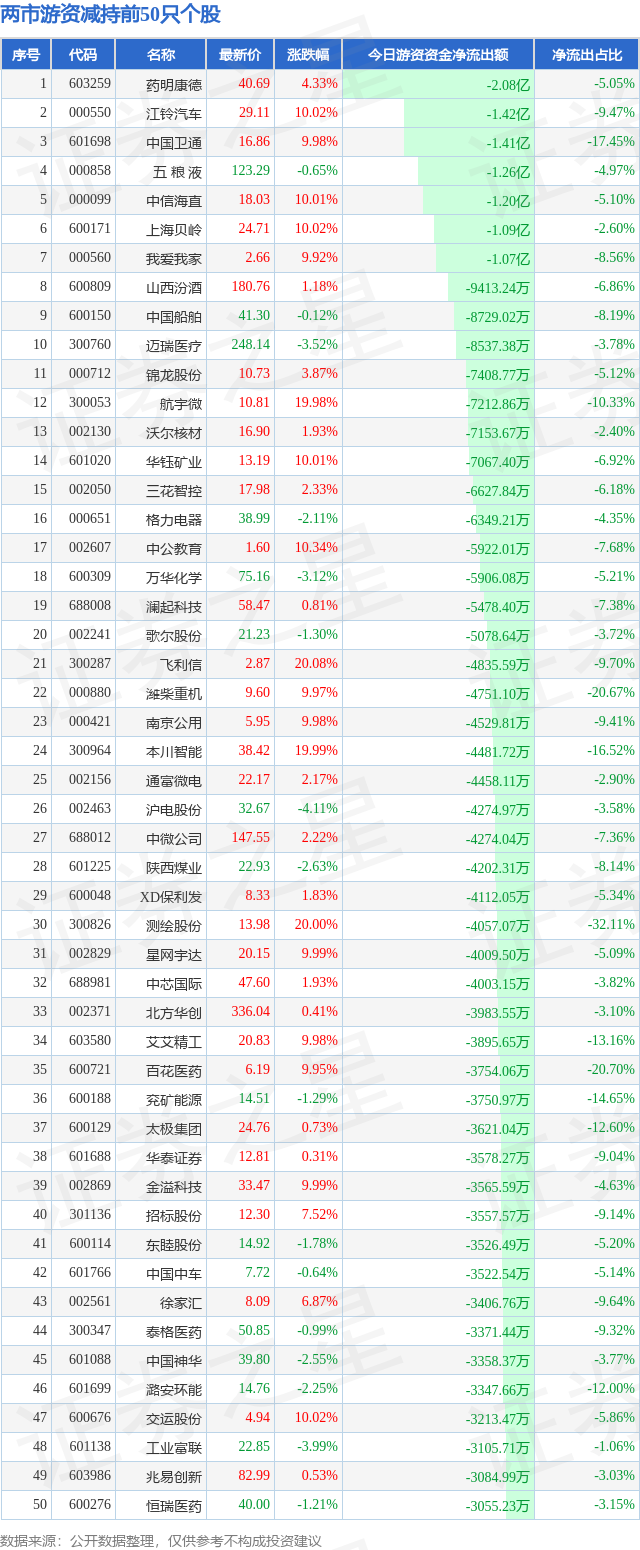Select stock name 药明康德
The height and width of the screenshot is (1550, 640).
click(174, 85)
